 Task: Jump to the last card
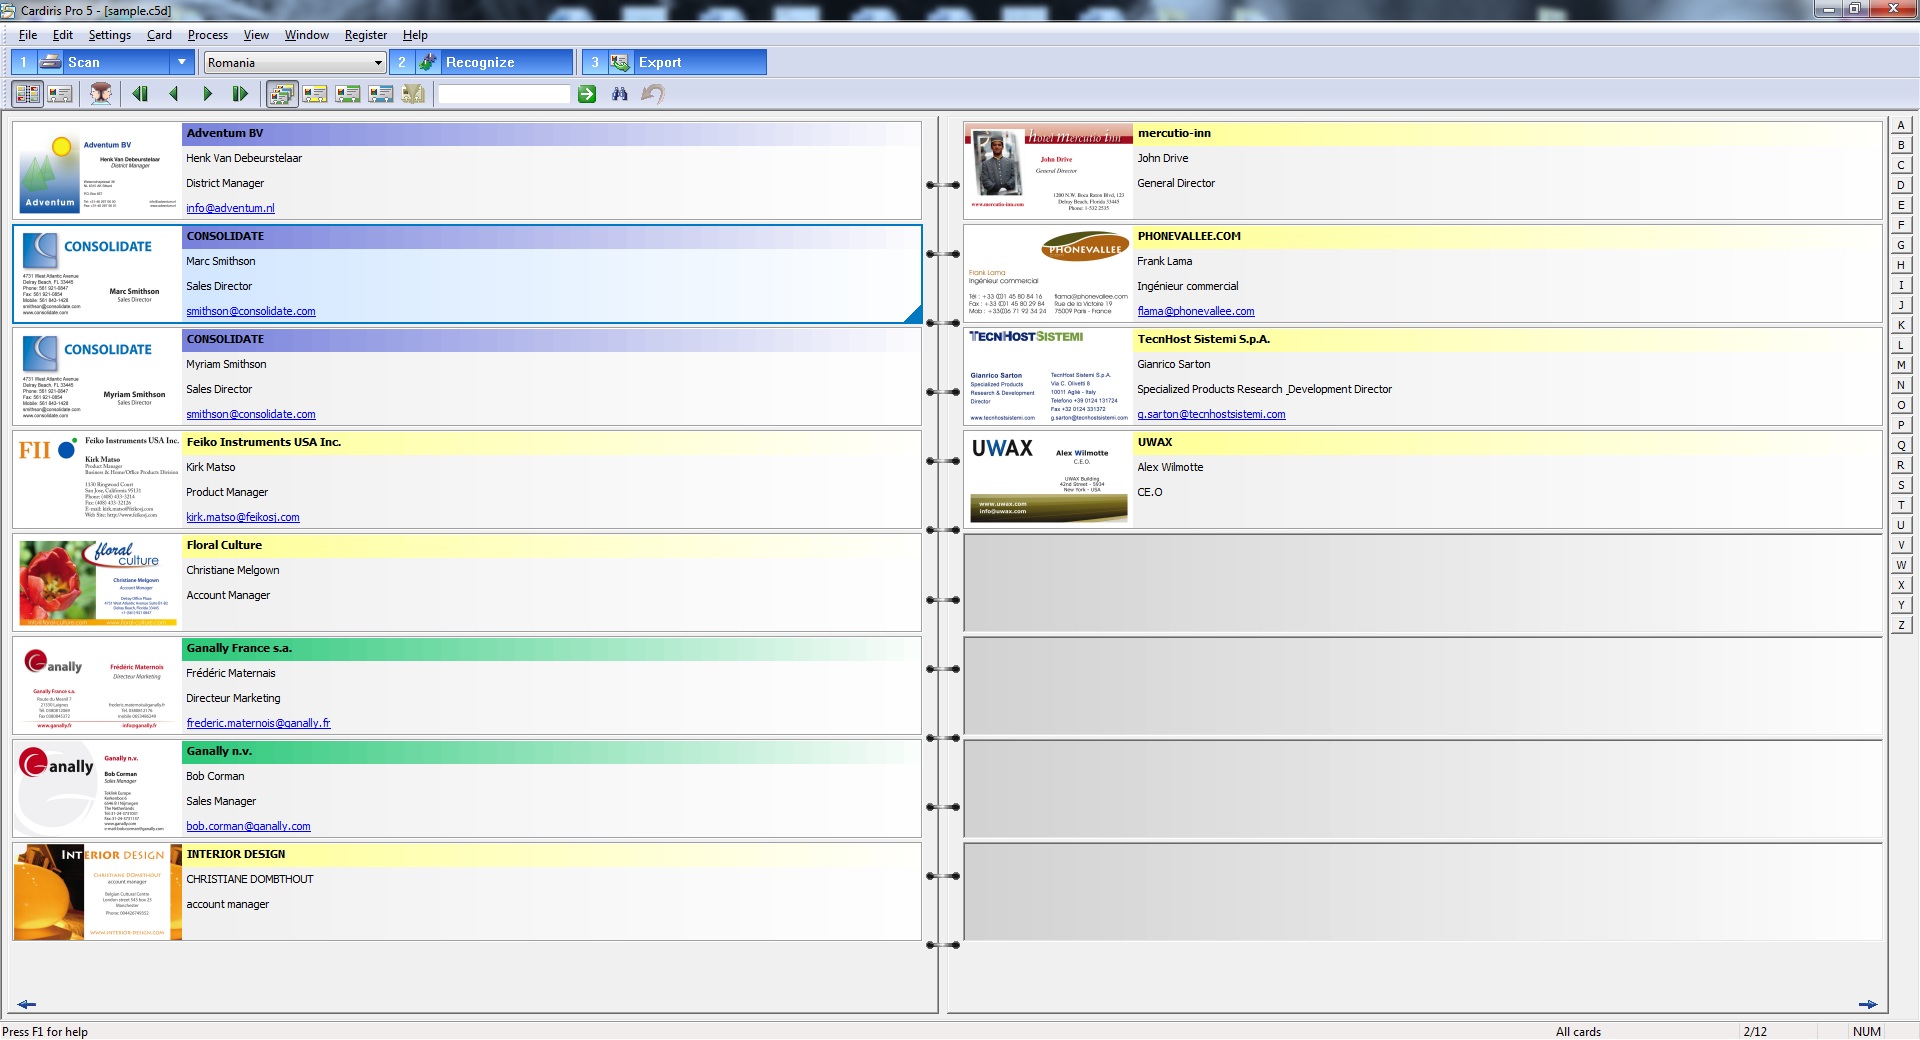(x=240, y=94)
